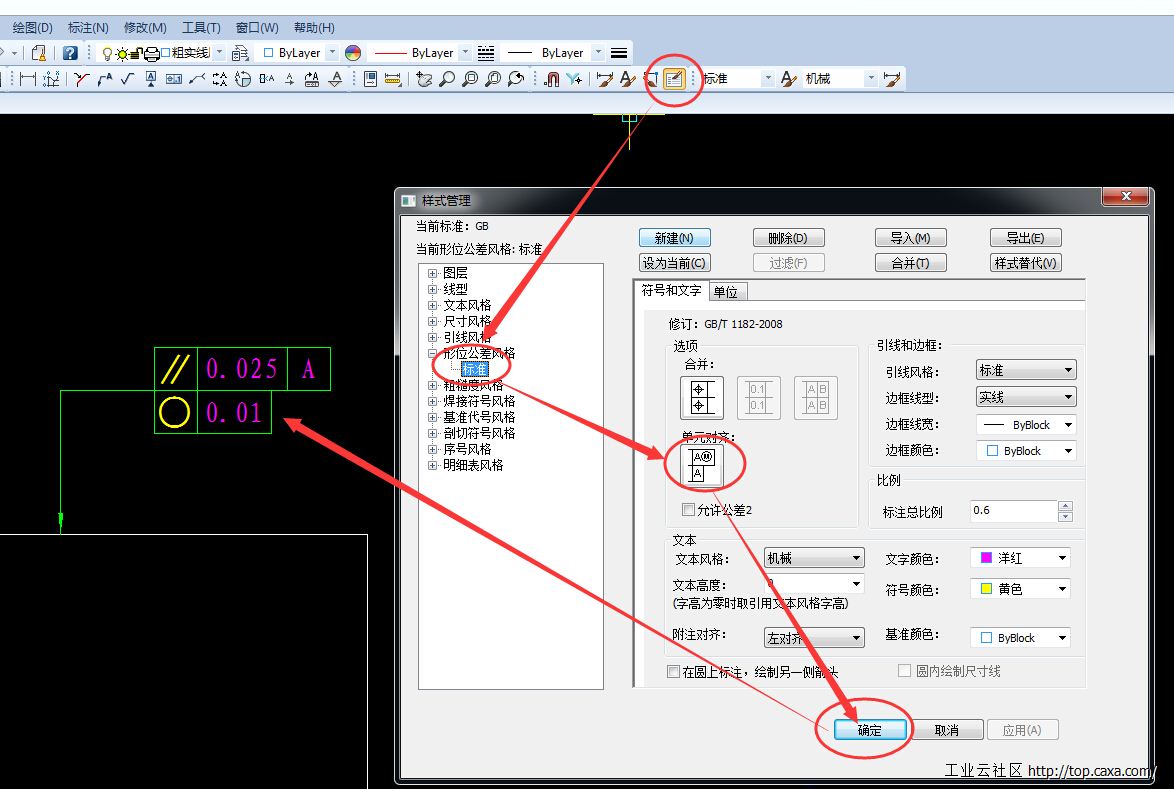
Task: Switch to the 单位 tab
Action: click(725, 292)
